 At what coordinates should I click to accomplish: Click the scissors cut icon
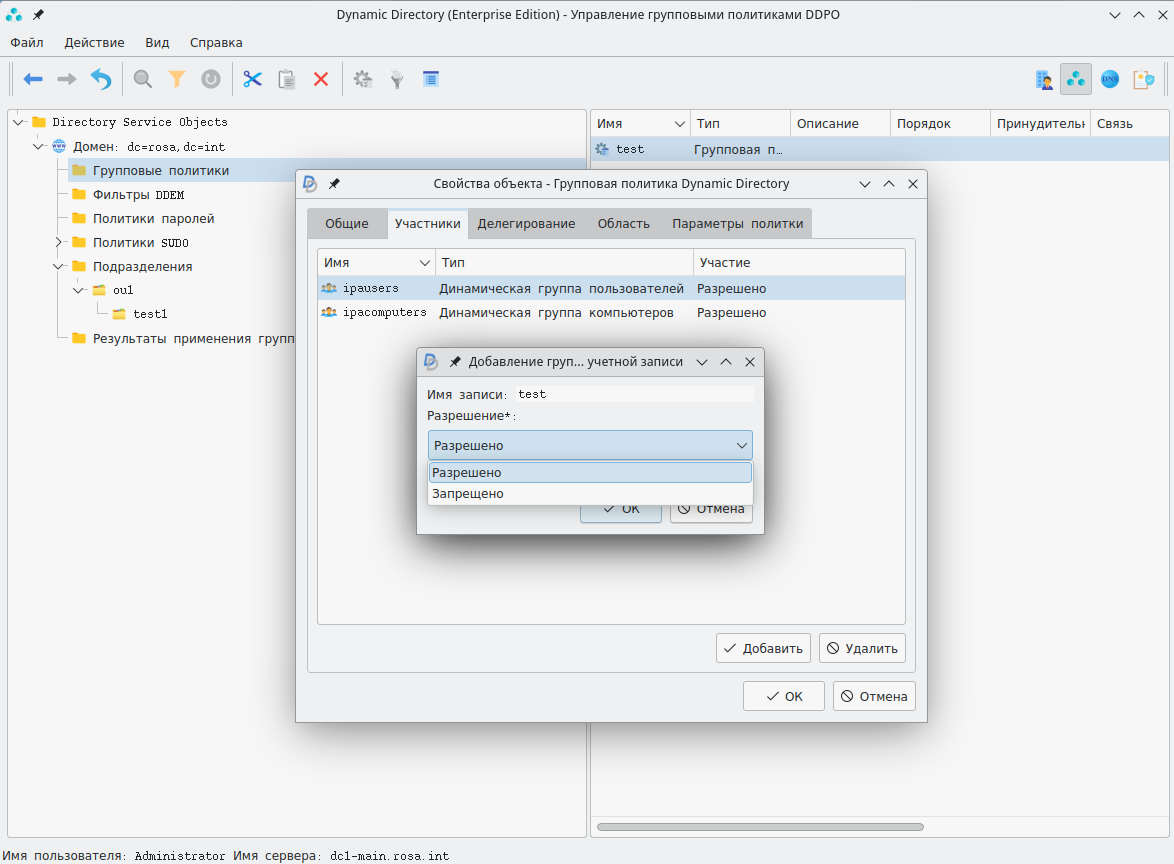[252, 79]
